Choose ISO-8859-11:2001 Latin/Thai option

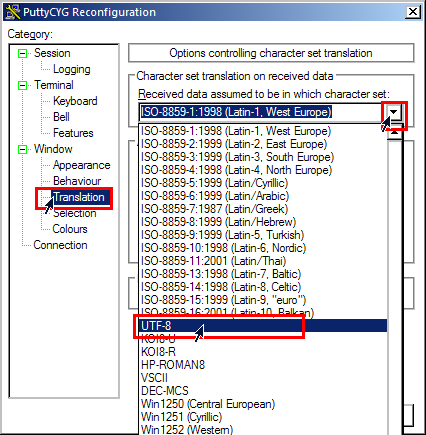coord(263,261)
